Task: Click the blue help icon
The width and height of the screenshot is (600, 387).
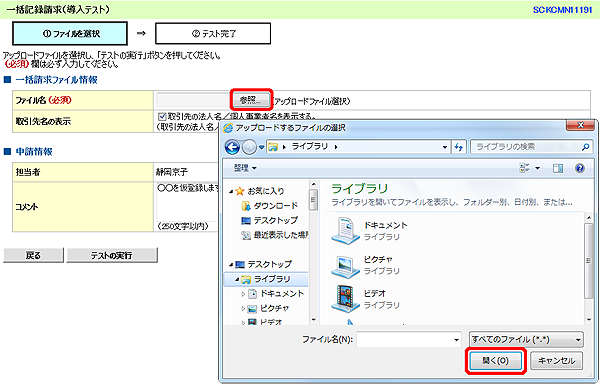Action: [x=580, y=168]
